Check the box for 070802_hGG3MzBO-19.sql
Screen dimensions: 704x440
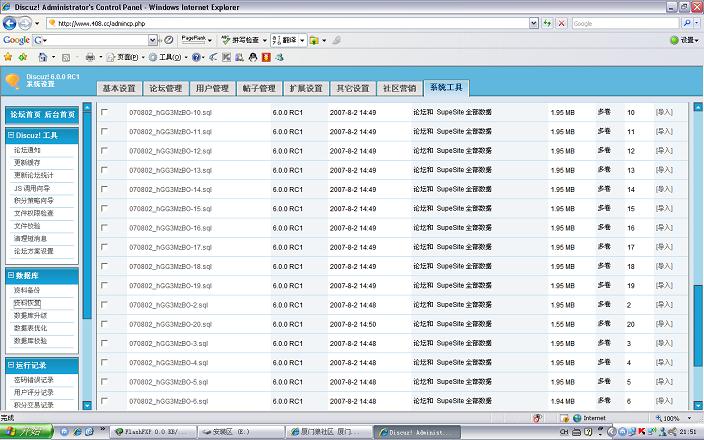[104, 285]
